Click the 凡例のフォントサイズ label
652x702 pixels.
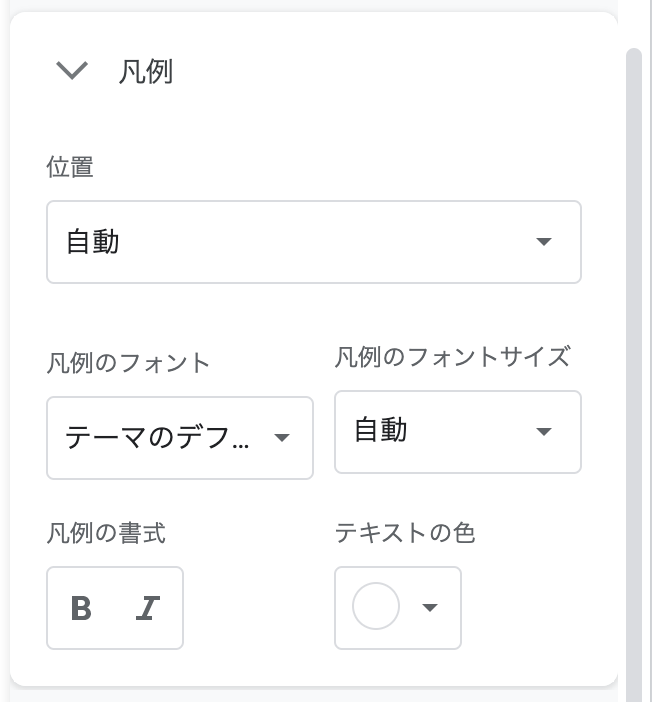coord(452,356)
